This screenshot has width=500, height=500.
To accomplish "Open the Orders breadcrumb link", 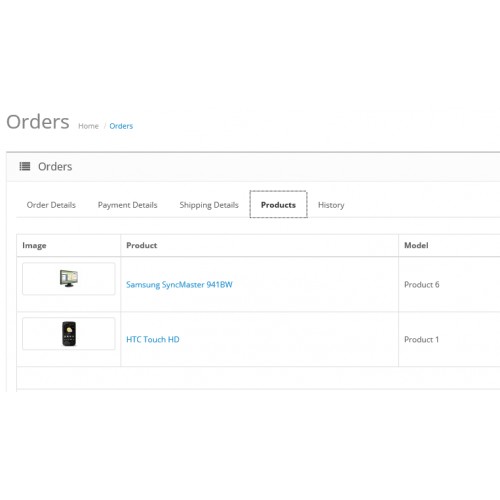I will coord(121,126).
